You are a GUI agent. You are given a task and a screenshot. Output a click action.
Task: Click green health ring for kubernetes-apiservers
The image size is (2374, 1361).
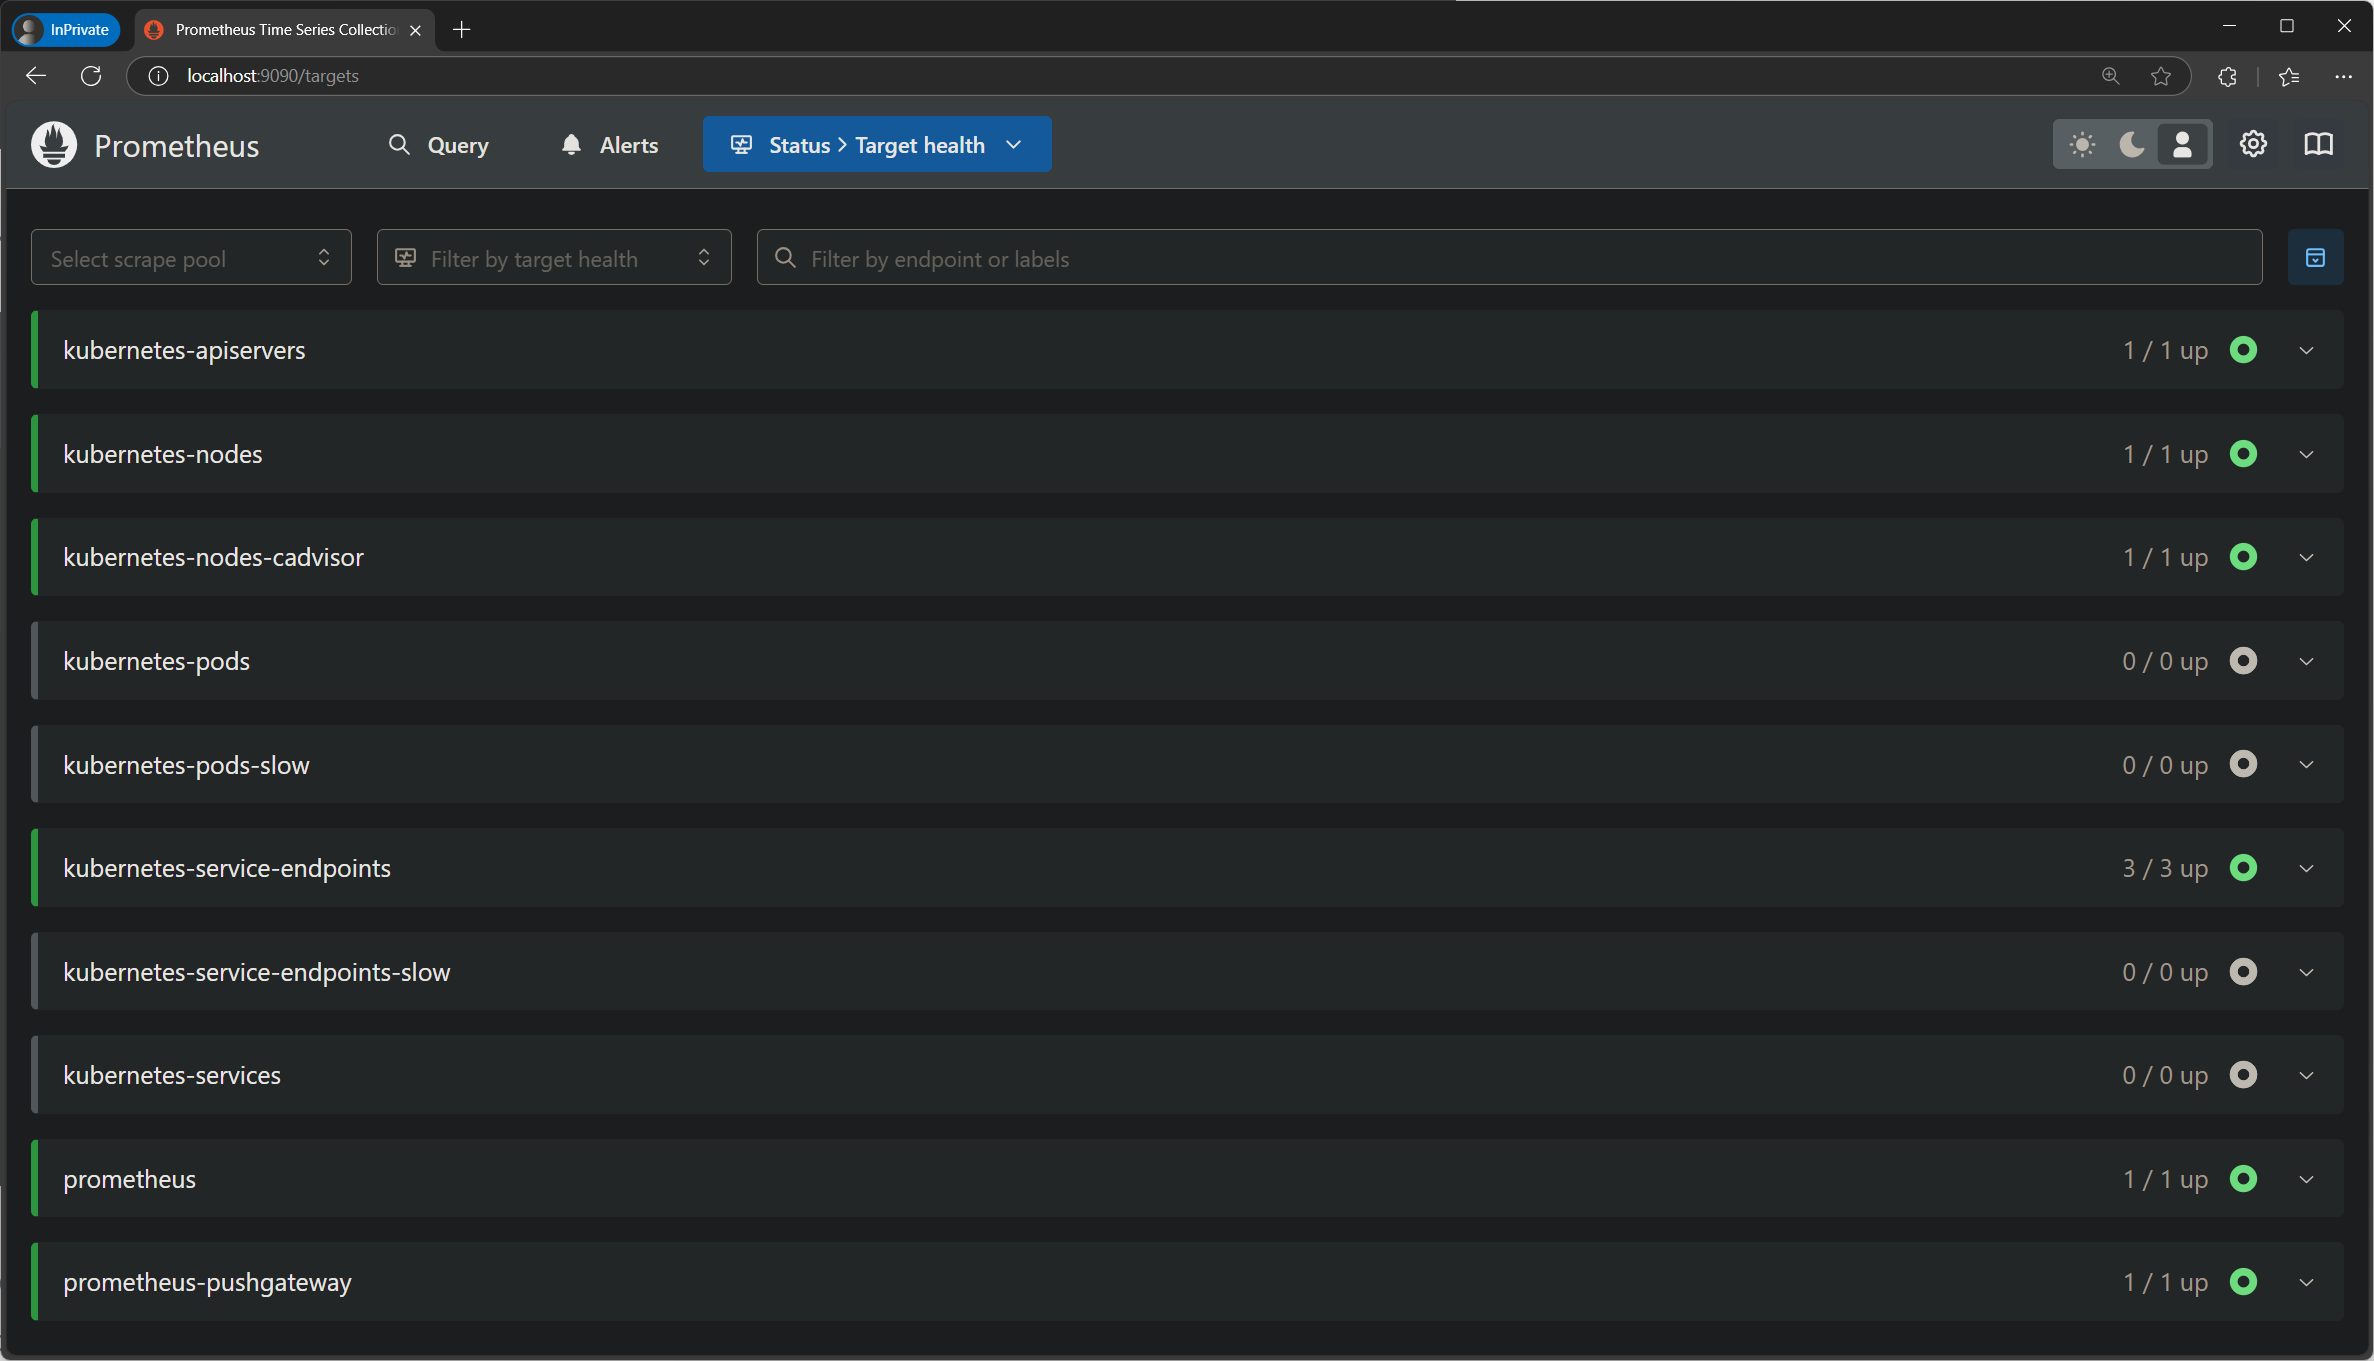(2244, 350)
